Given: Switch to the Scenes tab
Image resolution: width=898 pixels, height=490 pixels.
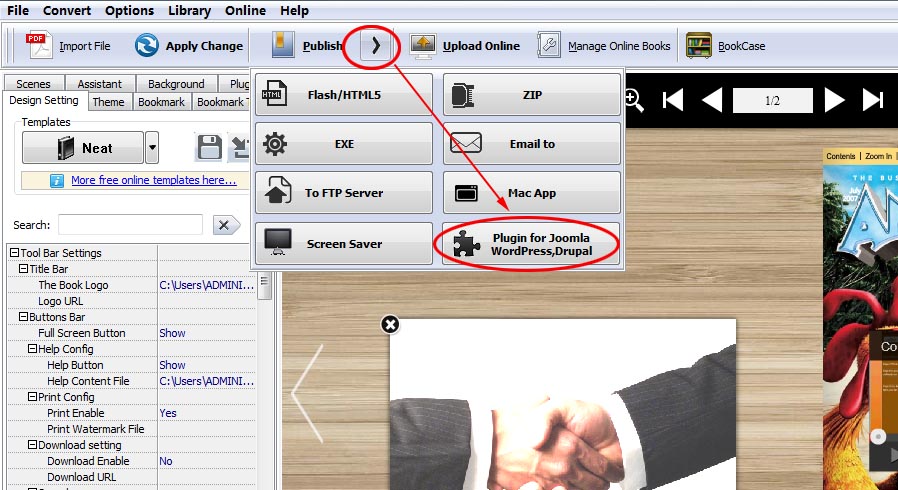Looking at the screenshot, I should click(33, 84).
